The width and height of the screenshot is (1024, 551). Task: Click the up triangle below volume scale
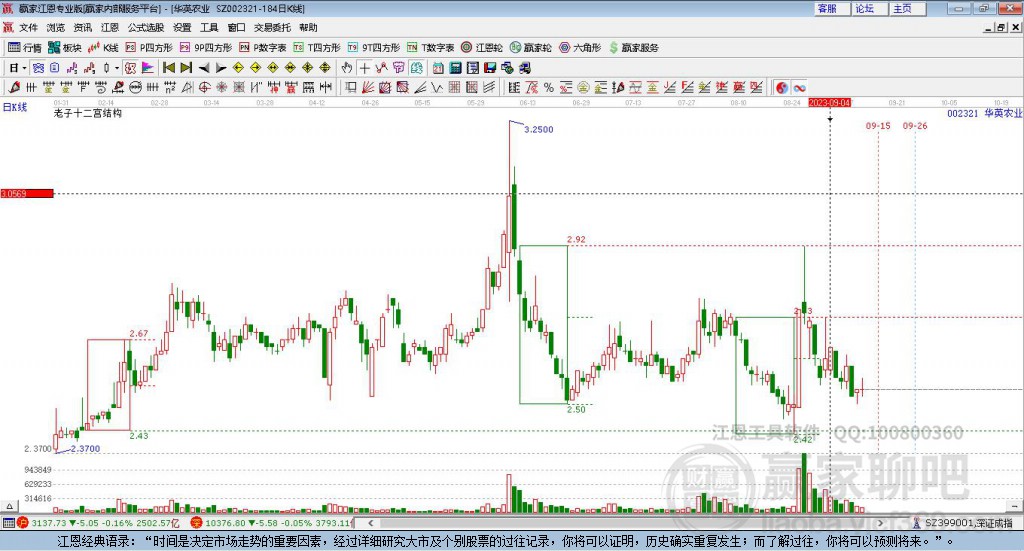(x=9, y=506)
